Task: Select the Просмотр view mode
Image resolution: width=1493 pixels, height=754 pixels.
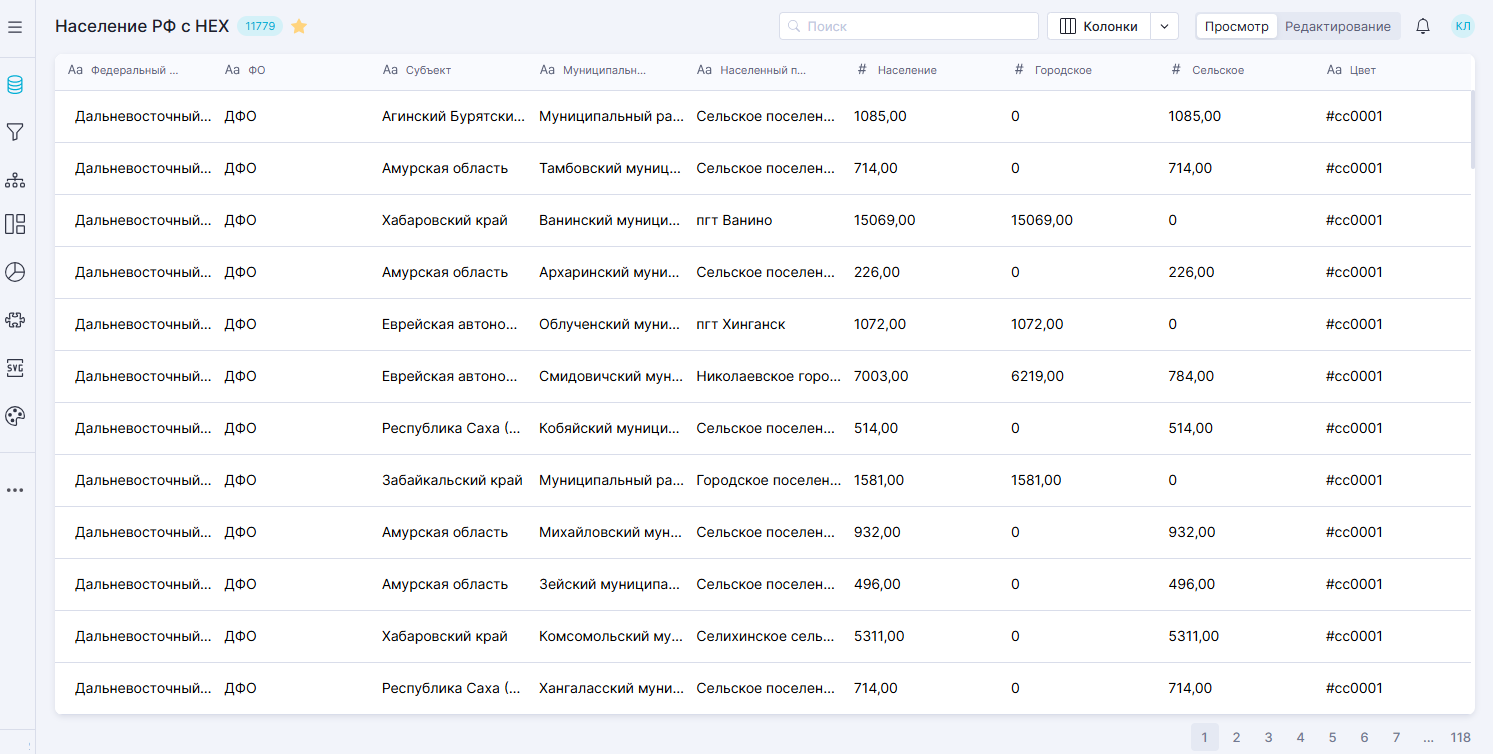Action: (x=1236, y=27)
